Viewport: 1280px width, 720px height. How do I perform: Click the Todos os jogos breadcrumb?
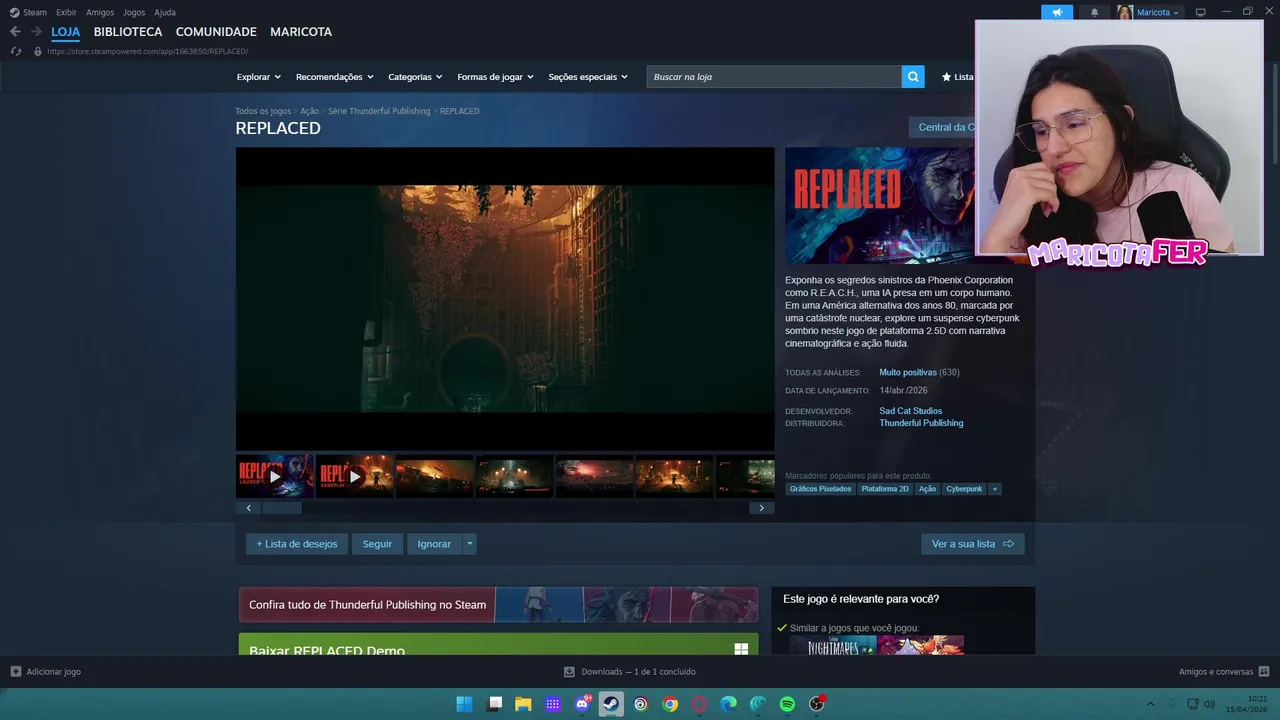click(263, 111)
